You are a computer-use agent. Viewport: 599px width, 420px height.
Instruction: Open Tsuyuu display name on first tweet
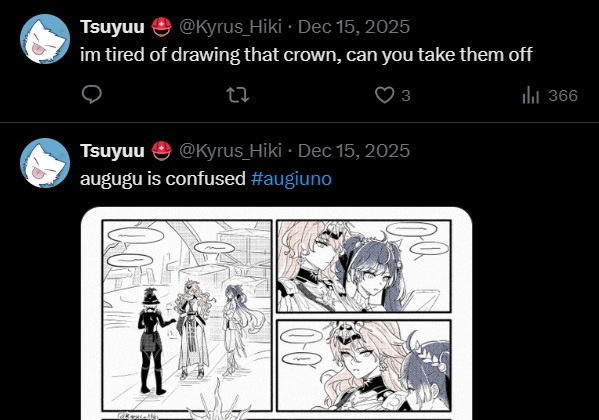(x=112, y=27)
